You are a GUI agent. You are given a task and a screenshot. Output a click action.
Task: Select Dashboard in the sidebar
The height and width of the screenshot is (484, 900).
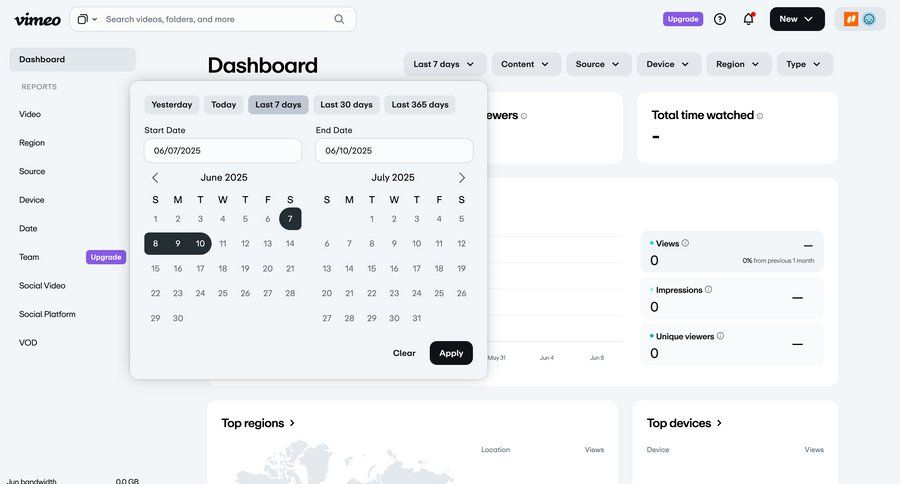[72, 59]
